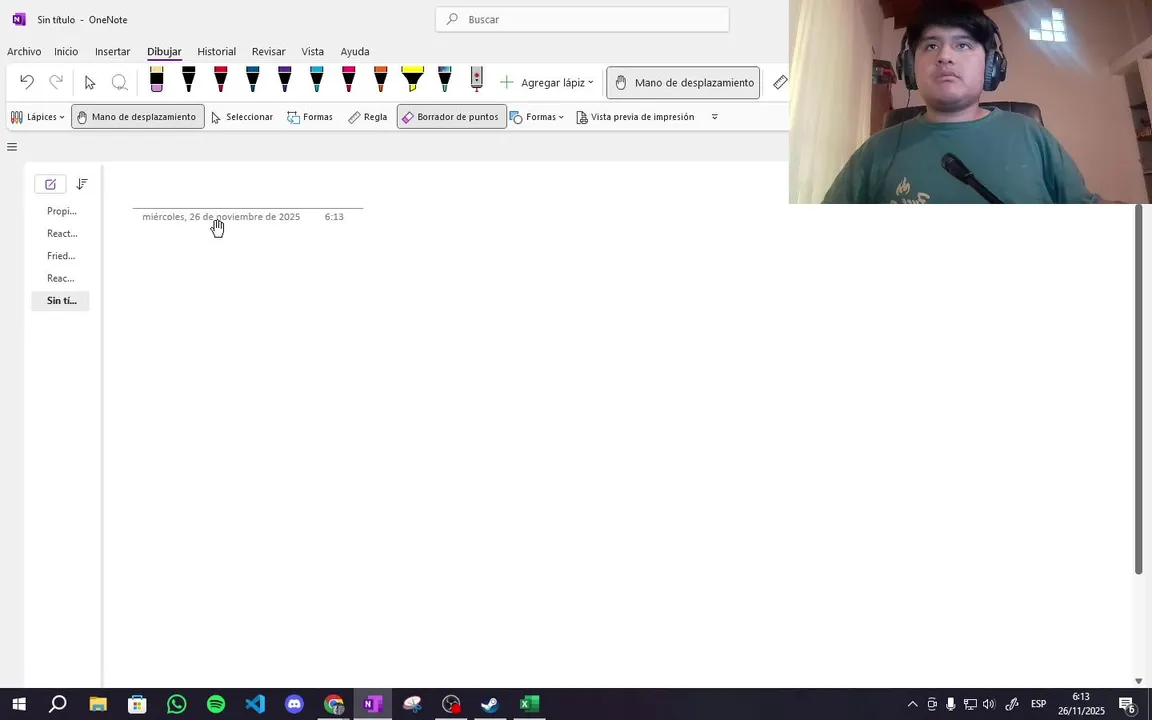1152x720 pixels.
Task: Pick the eraser tool with purple tip
Action: coord(156,79)
